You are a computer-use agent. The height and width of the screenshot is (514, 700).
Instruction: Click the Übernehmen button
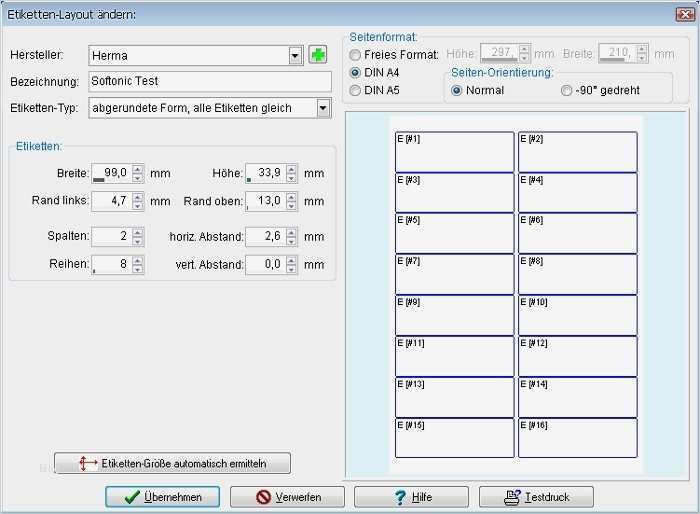tap(162, 497)
